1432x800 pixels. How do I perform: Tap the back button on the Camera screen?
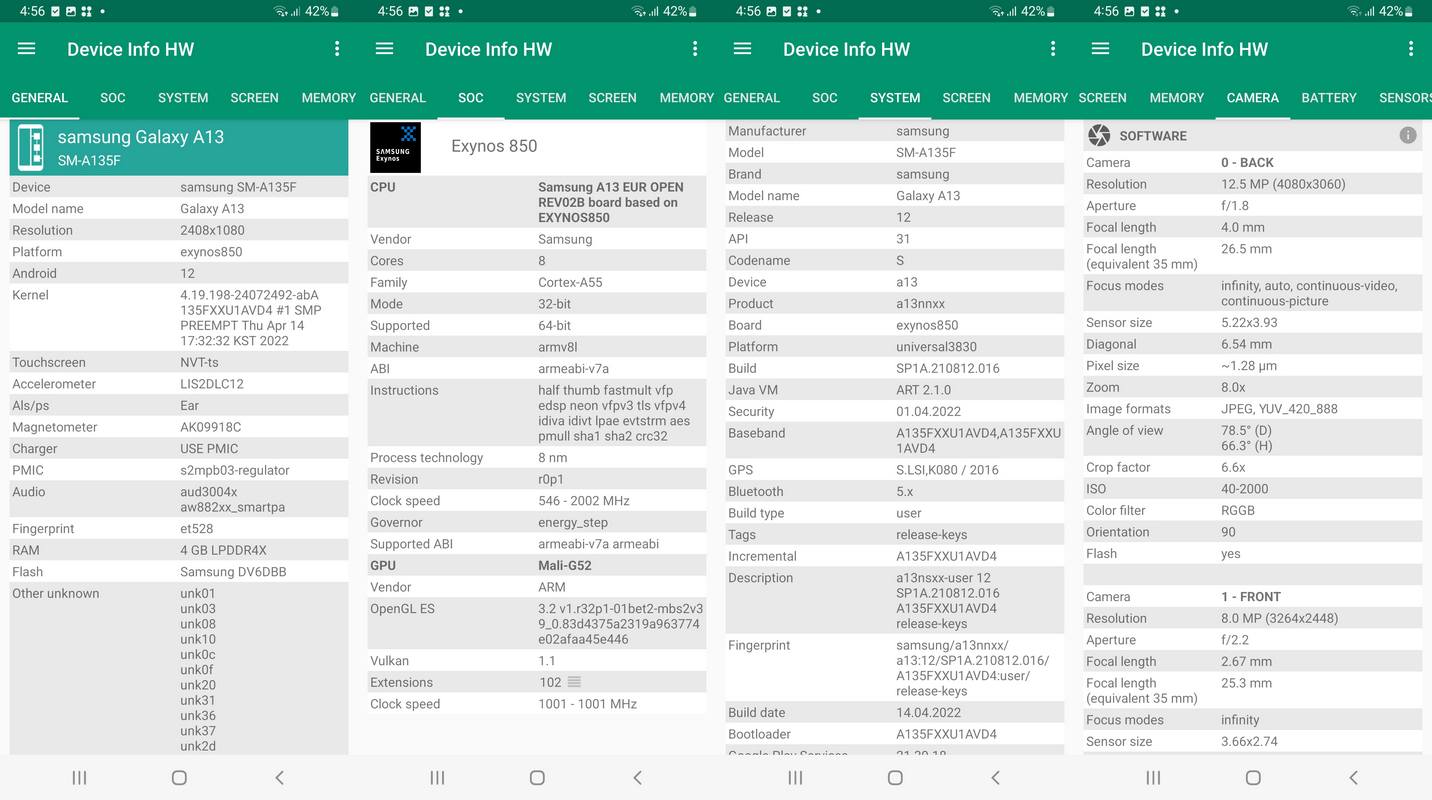pos(1353,777)
